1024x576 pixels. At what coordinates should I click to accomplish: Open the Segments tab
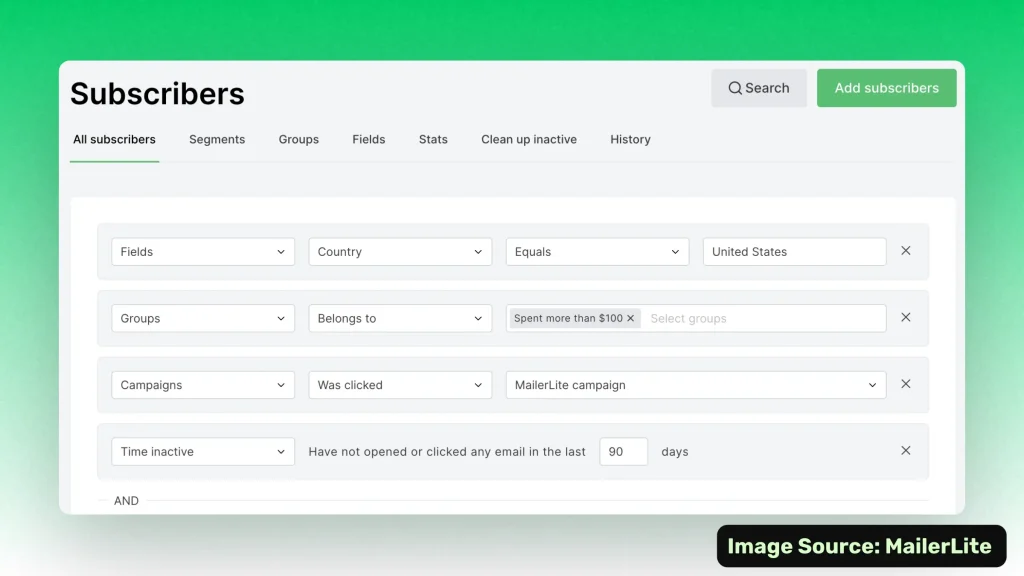pos(217,139)
